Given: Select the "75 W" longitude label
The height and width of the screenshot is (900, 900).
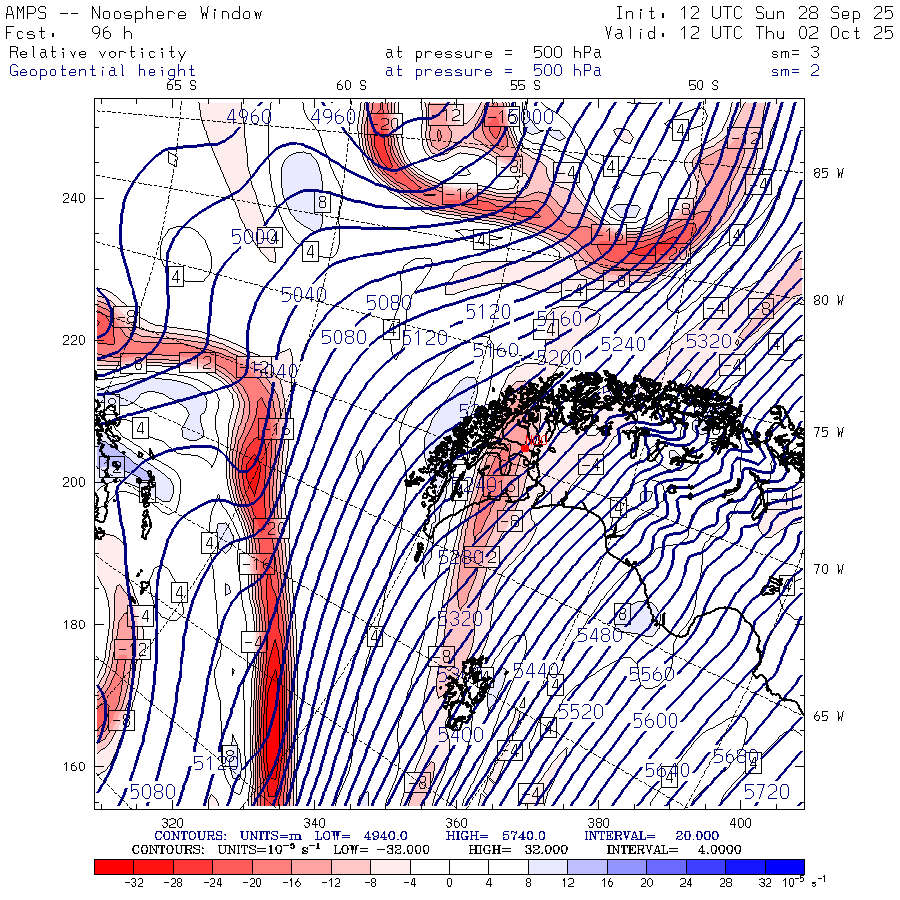Looking at the screenshot, I should (x=828, y=432).
